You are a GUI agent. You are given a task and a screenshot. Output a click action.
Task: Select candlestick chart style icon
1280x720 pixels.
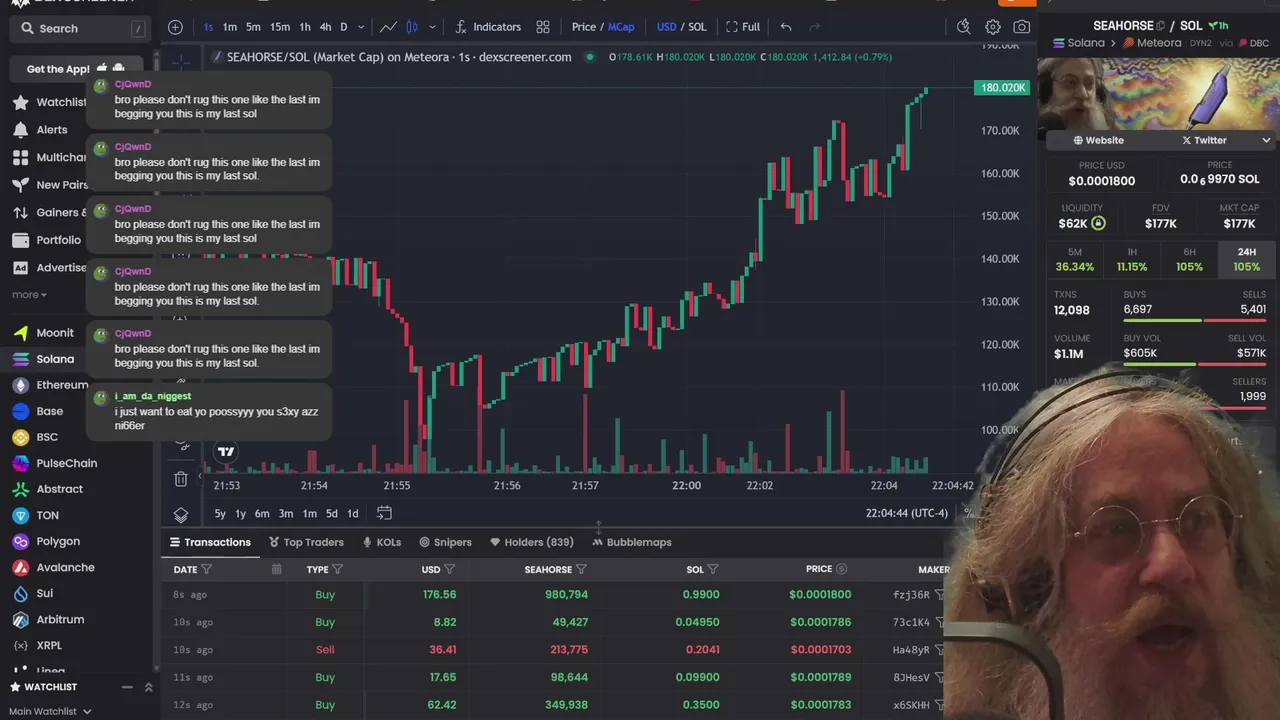coord(412,27)
